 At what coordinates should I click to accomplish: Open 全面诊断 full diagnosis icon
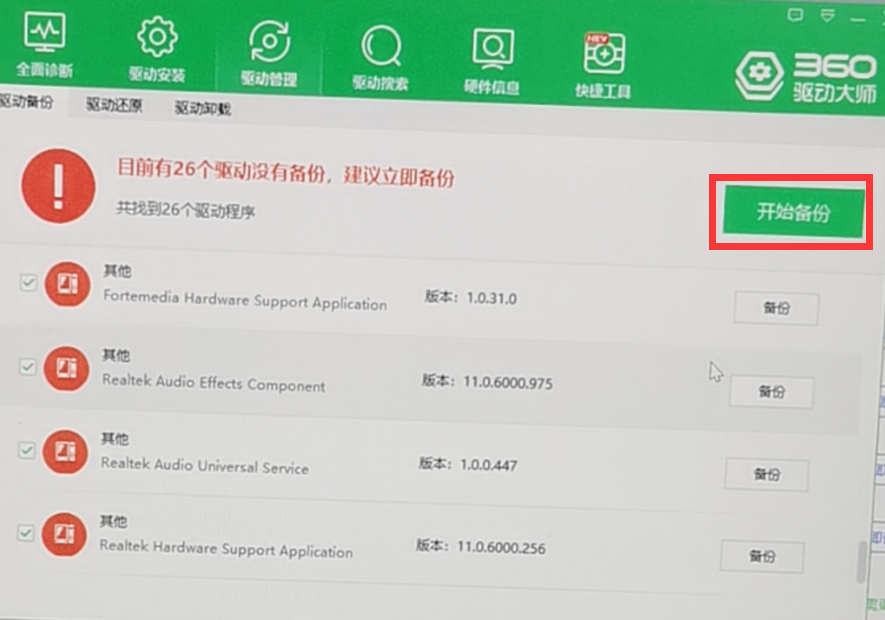pyautogui.click(x=45, y=33)
